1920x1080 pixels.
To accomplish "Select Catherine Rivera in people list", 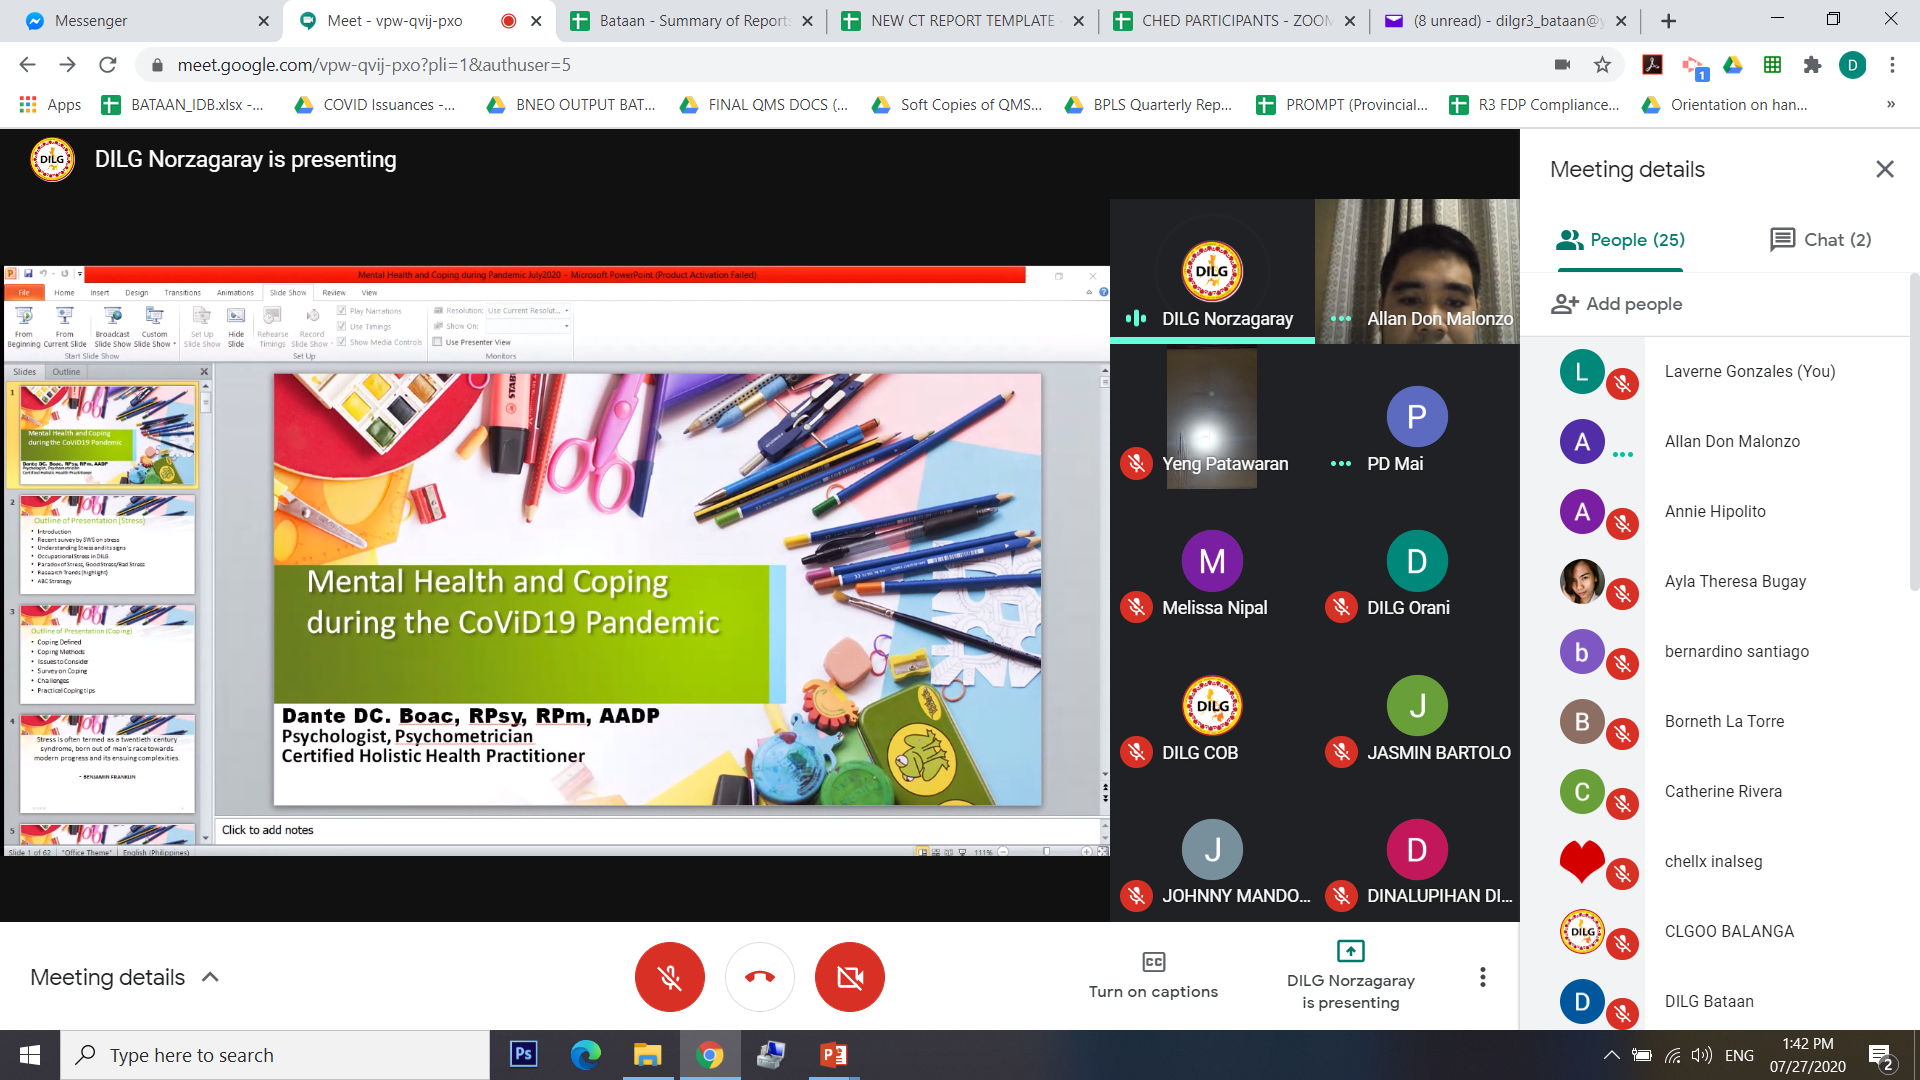I will [1723, 791].
